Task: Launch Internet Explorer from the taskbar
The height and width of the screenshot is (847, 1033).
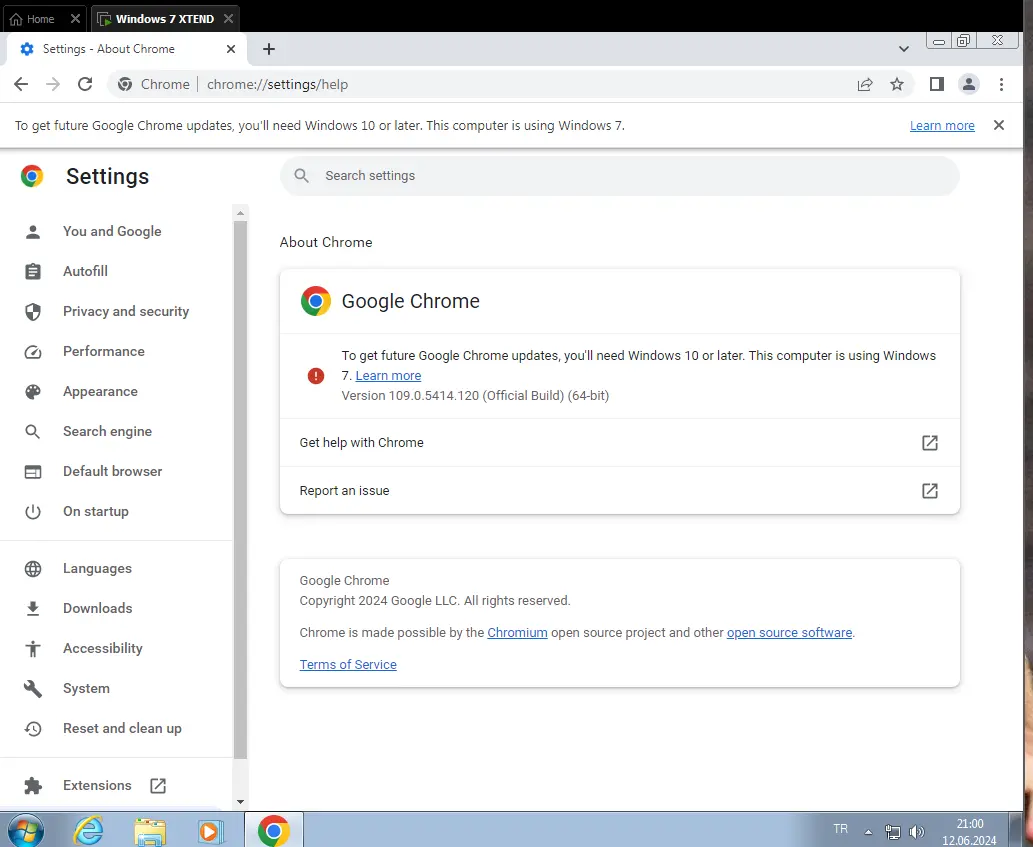Action: click(88, 831)
